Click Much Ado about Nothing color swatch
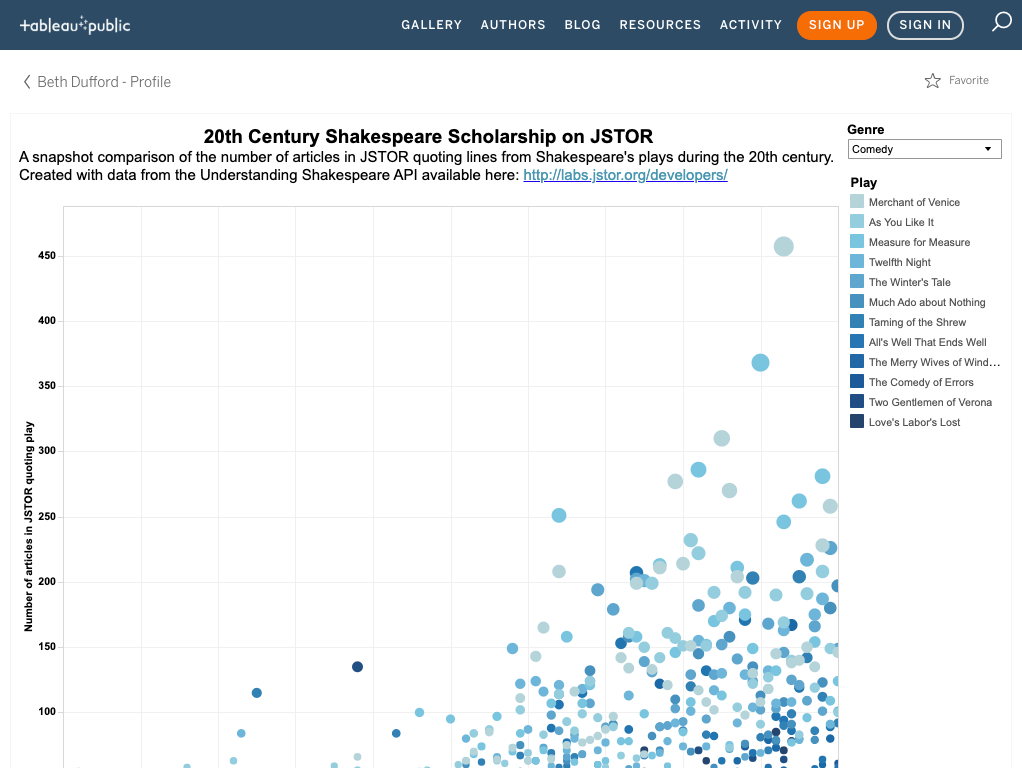This screenshot has height=768, width=1022. coord(857,301)
